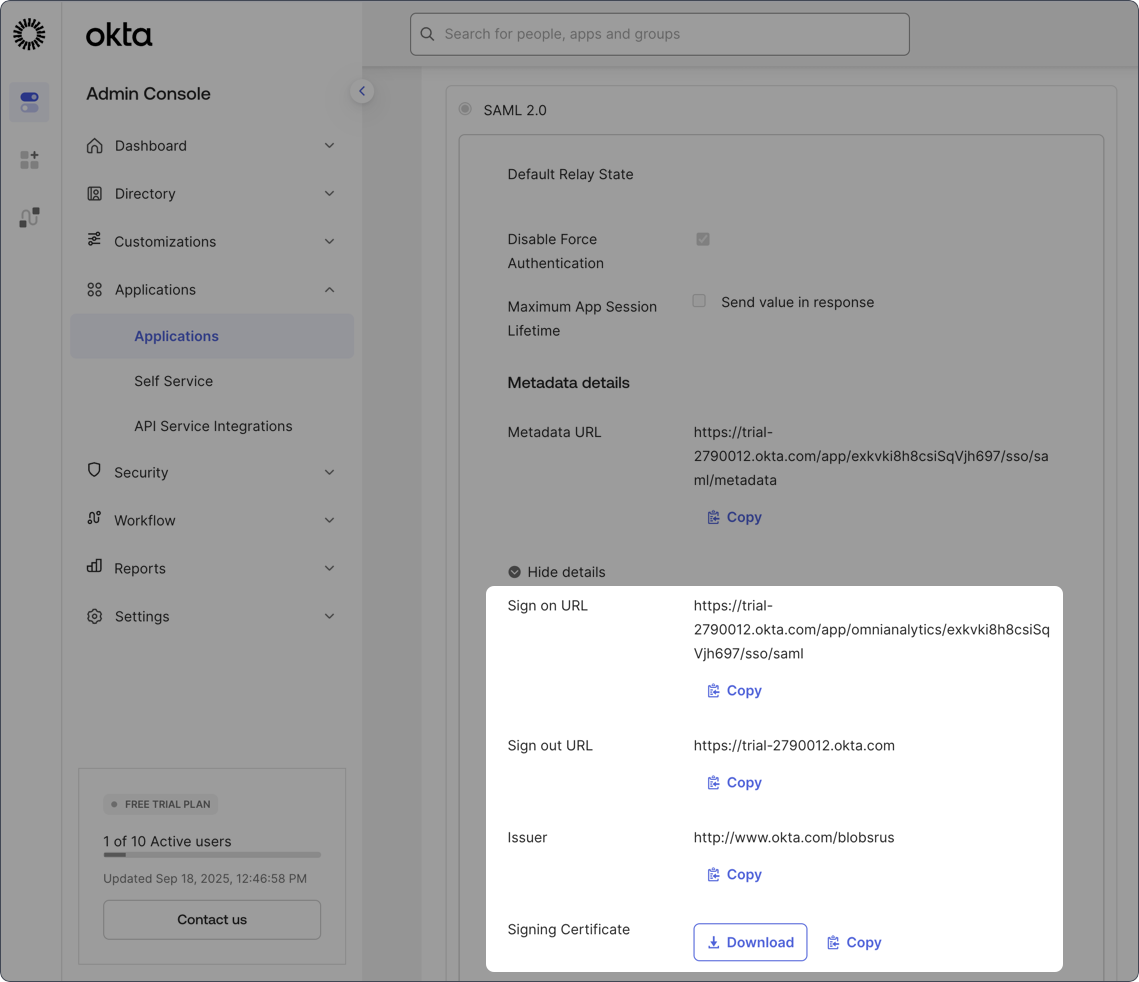Viewport: 1139px width, 982px height.
Task: Select the SAML 2.0 radio button
Action: 465,109
